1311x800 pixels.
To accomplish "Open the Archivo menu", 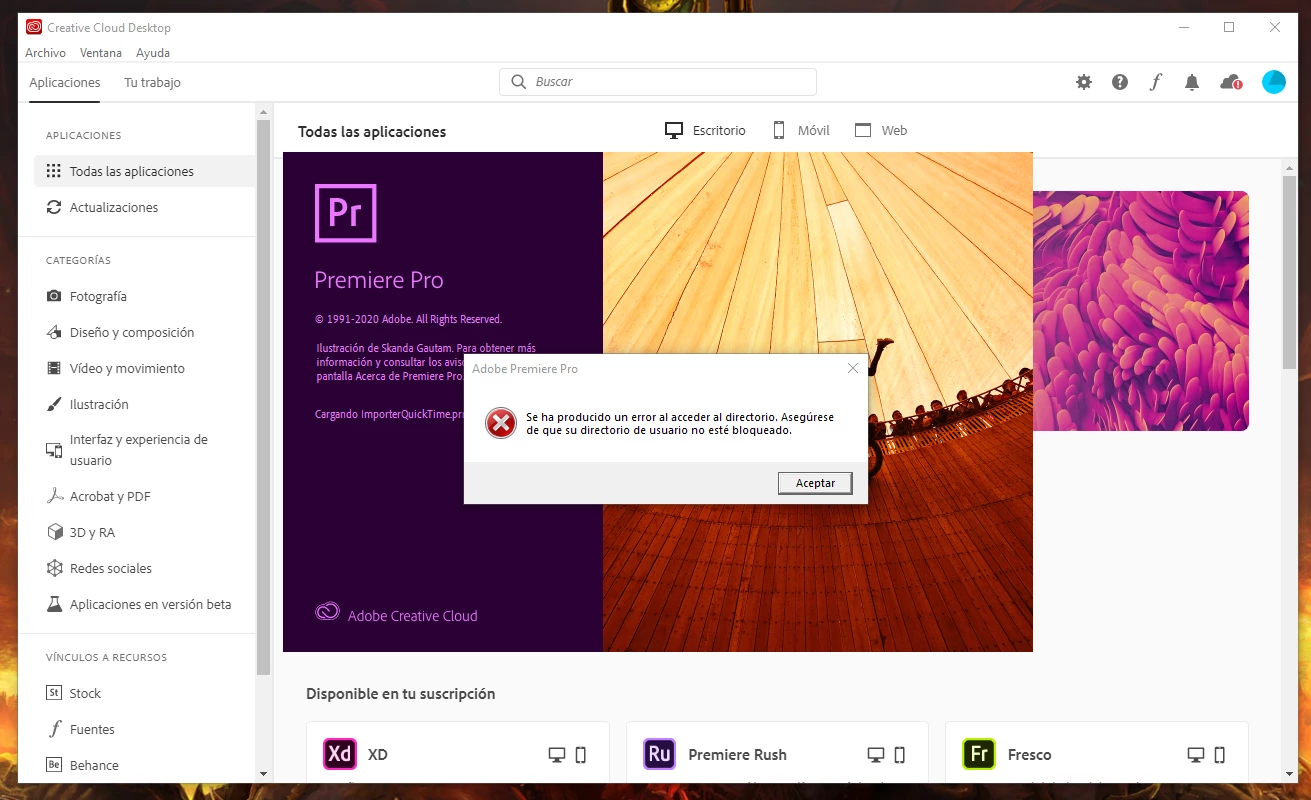I will [x=45, y=53].
